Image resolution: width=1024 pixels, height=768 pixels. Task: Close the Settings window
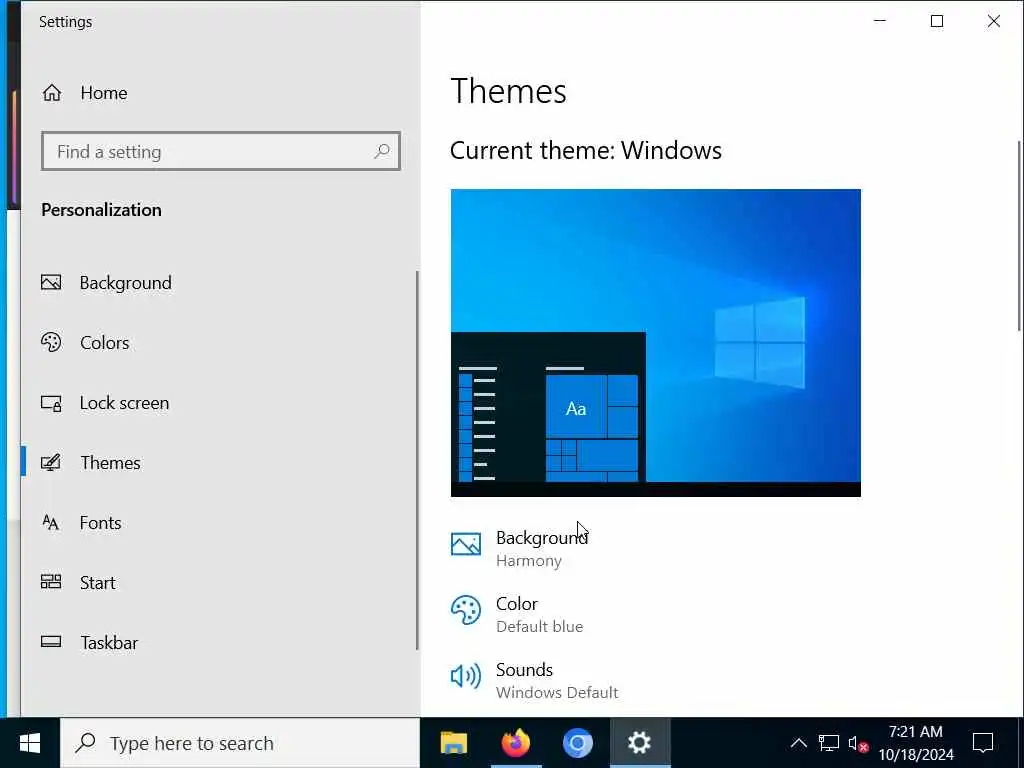click(x=993, y=21)
